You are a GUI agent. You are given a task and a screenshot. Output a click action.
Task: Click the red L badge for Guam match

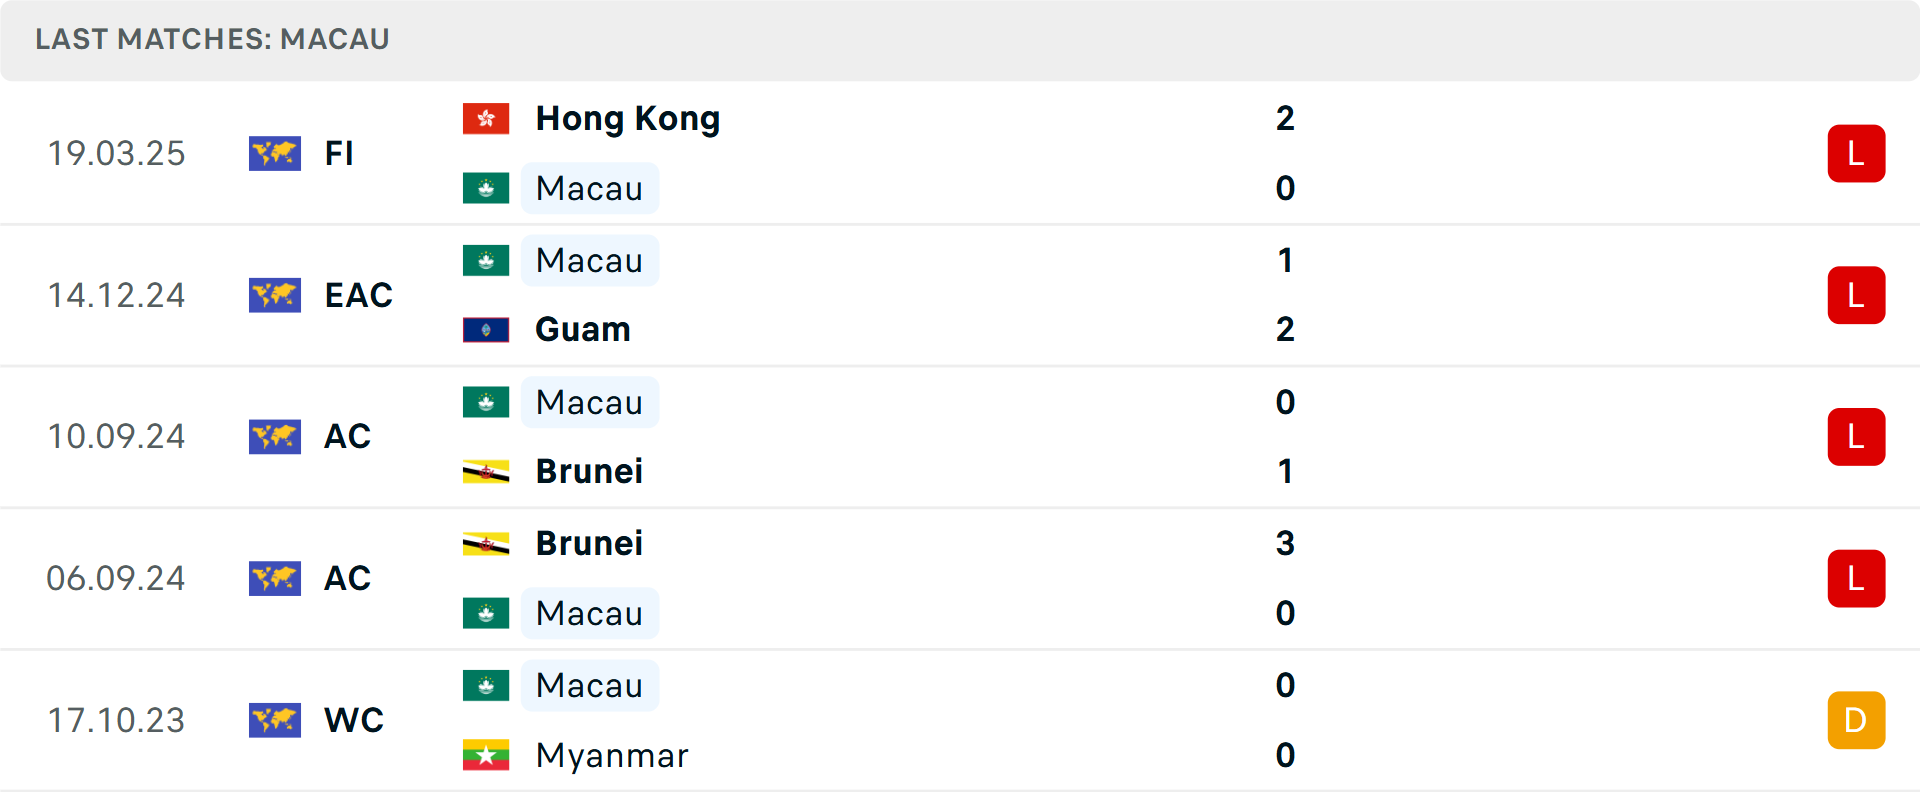click(1855, 296)
